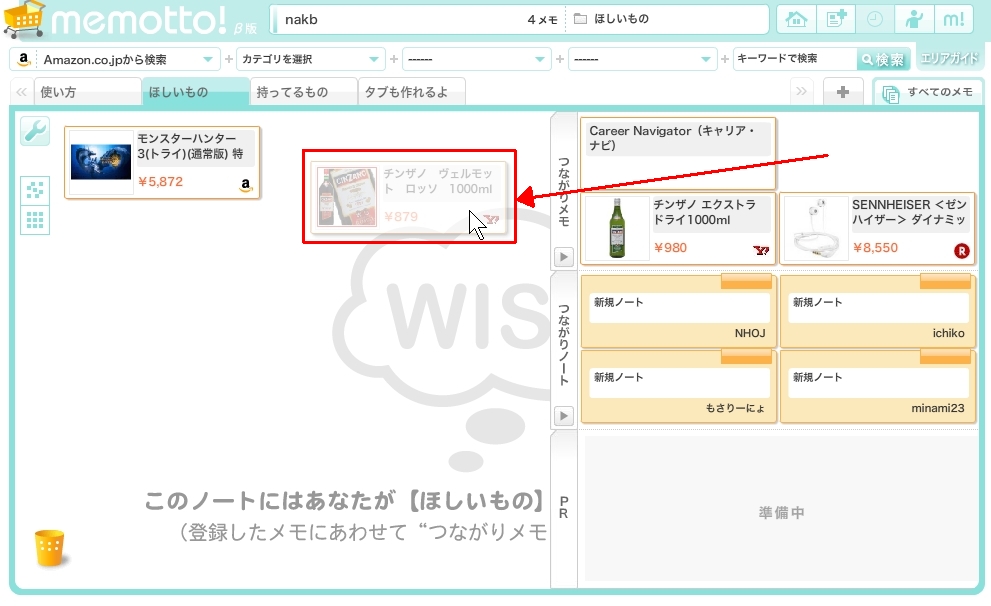Expand the つながりノート panel play arrow
991x606 pixels.
564,416
